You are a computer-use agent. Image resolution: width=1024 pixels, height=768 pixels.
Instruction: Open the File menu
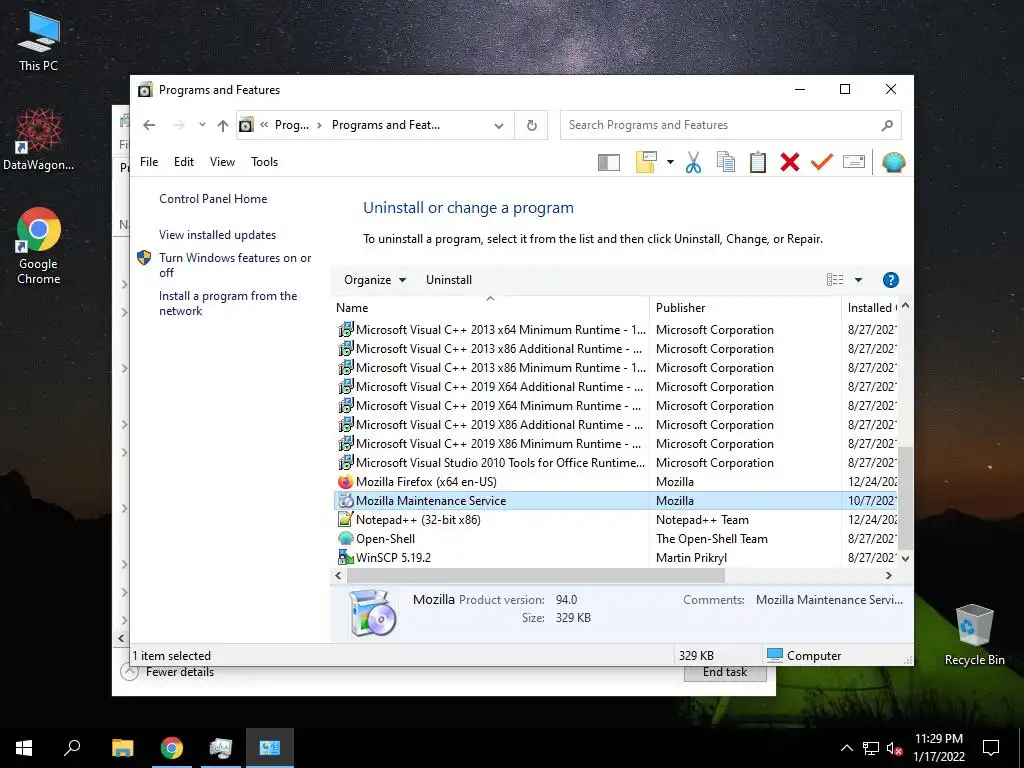click(149, 162)
